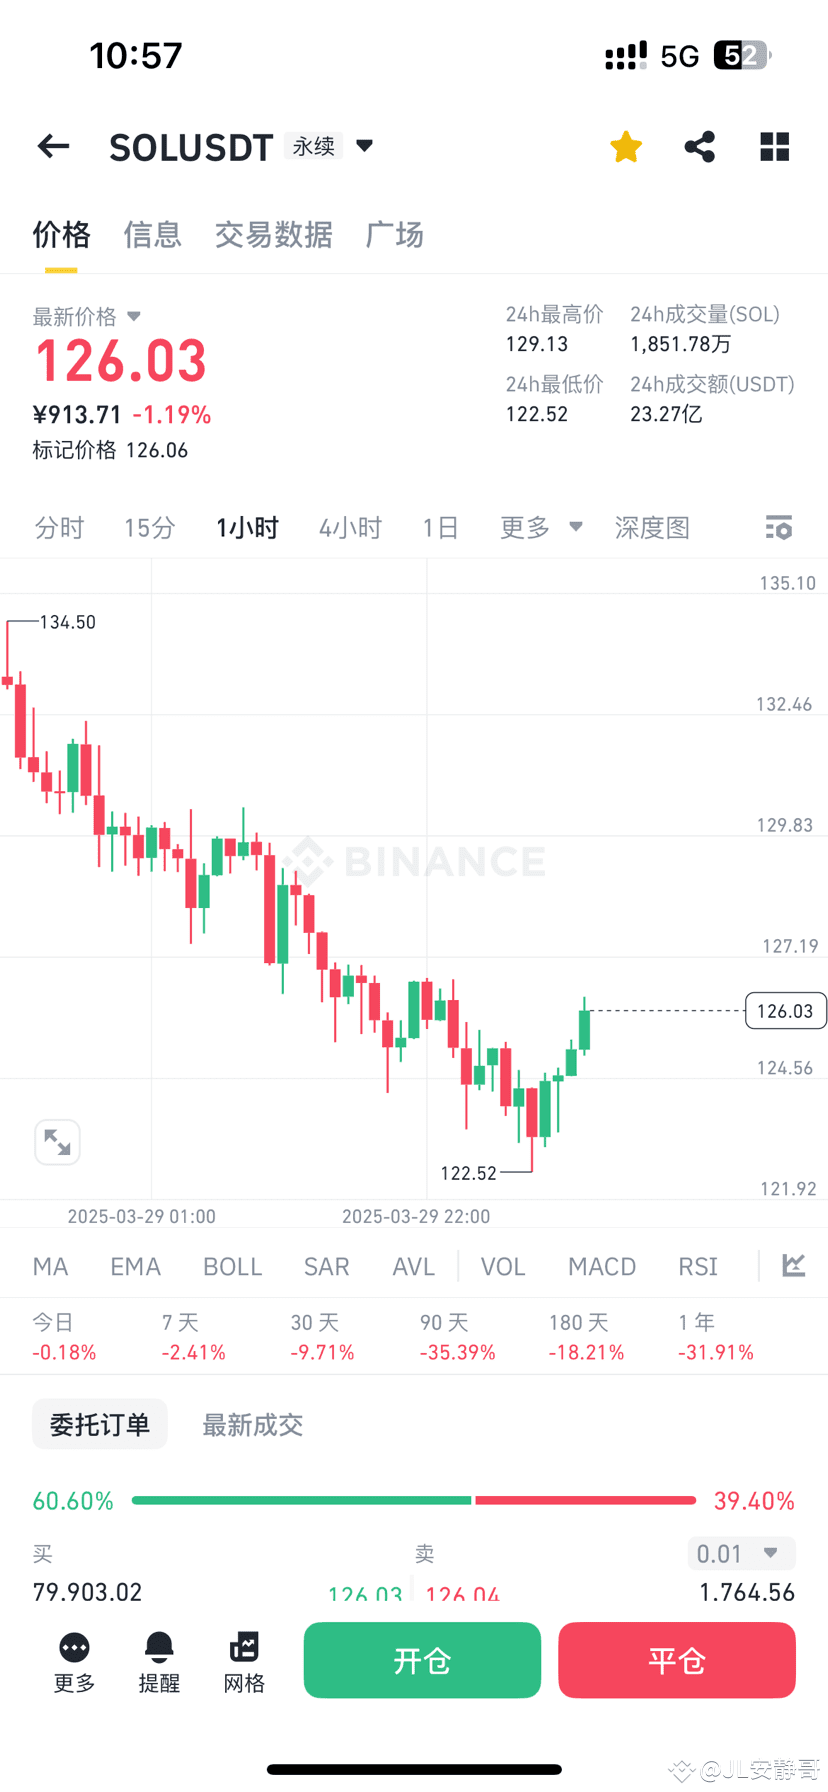Click the indicator chart icon beside RSI
The height and width of the screenshot is (1792, 828).
tap(793, 1265)
